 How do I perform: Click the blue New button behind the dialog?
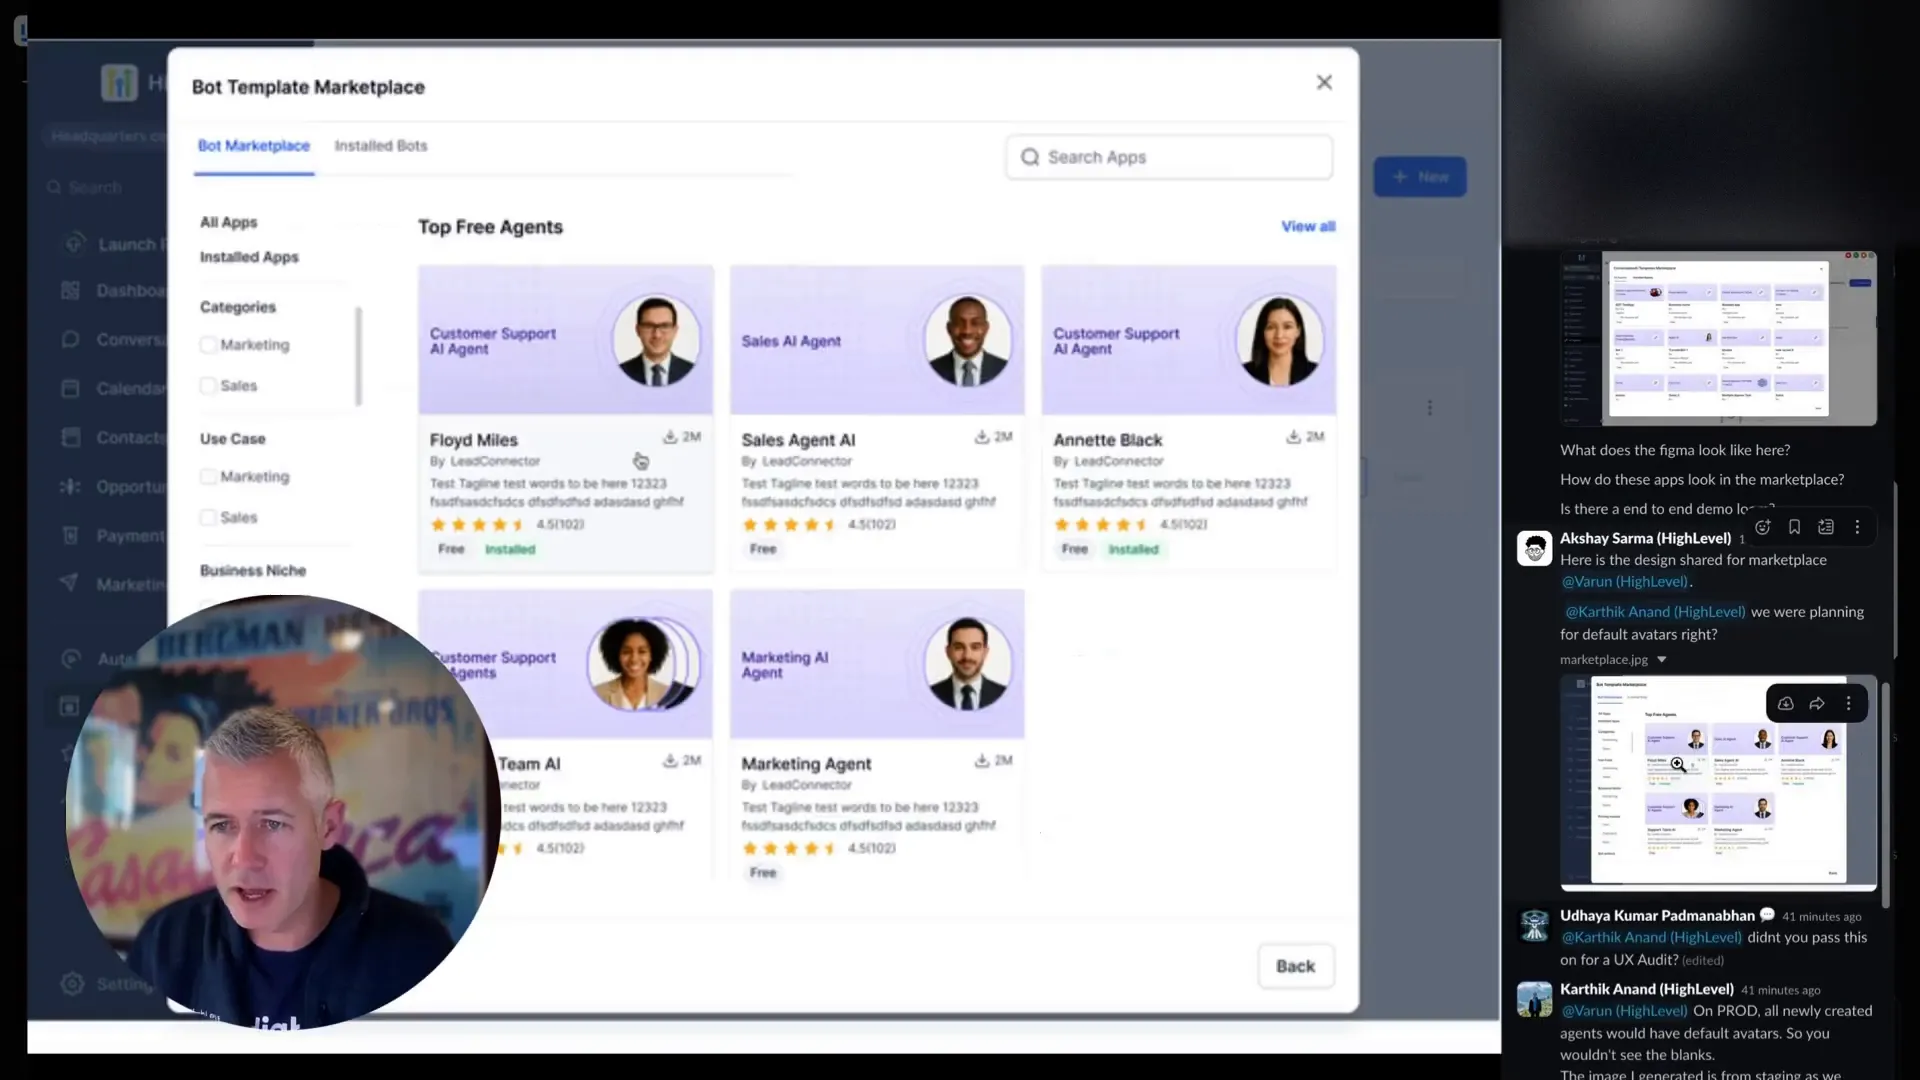pyautogui.click(x=1420, y=177)
